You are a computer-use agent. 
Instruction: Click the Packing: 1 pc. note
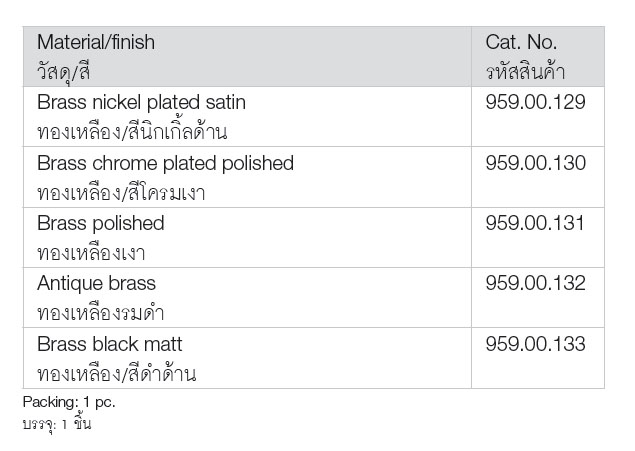[x=69, y=402]
